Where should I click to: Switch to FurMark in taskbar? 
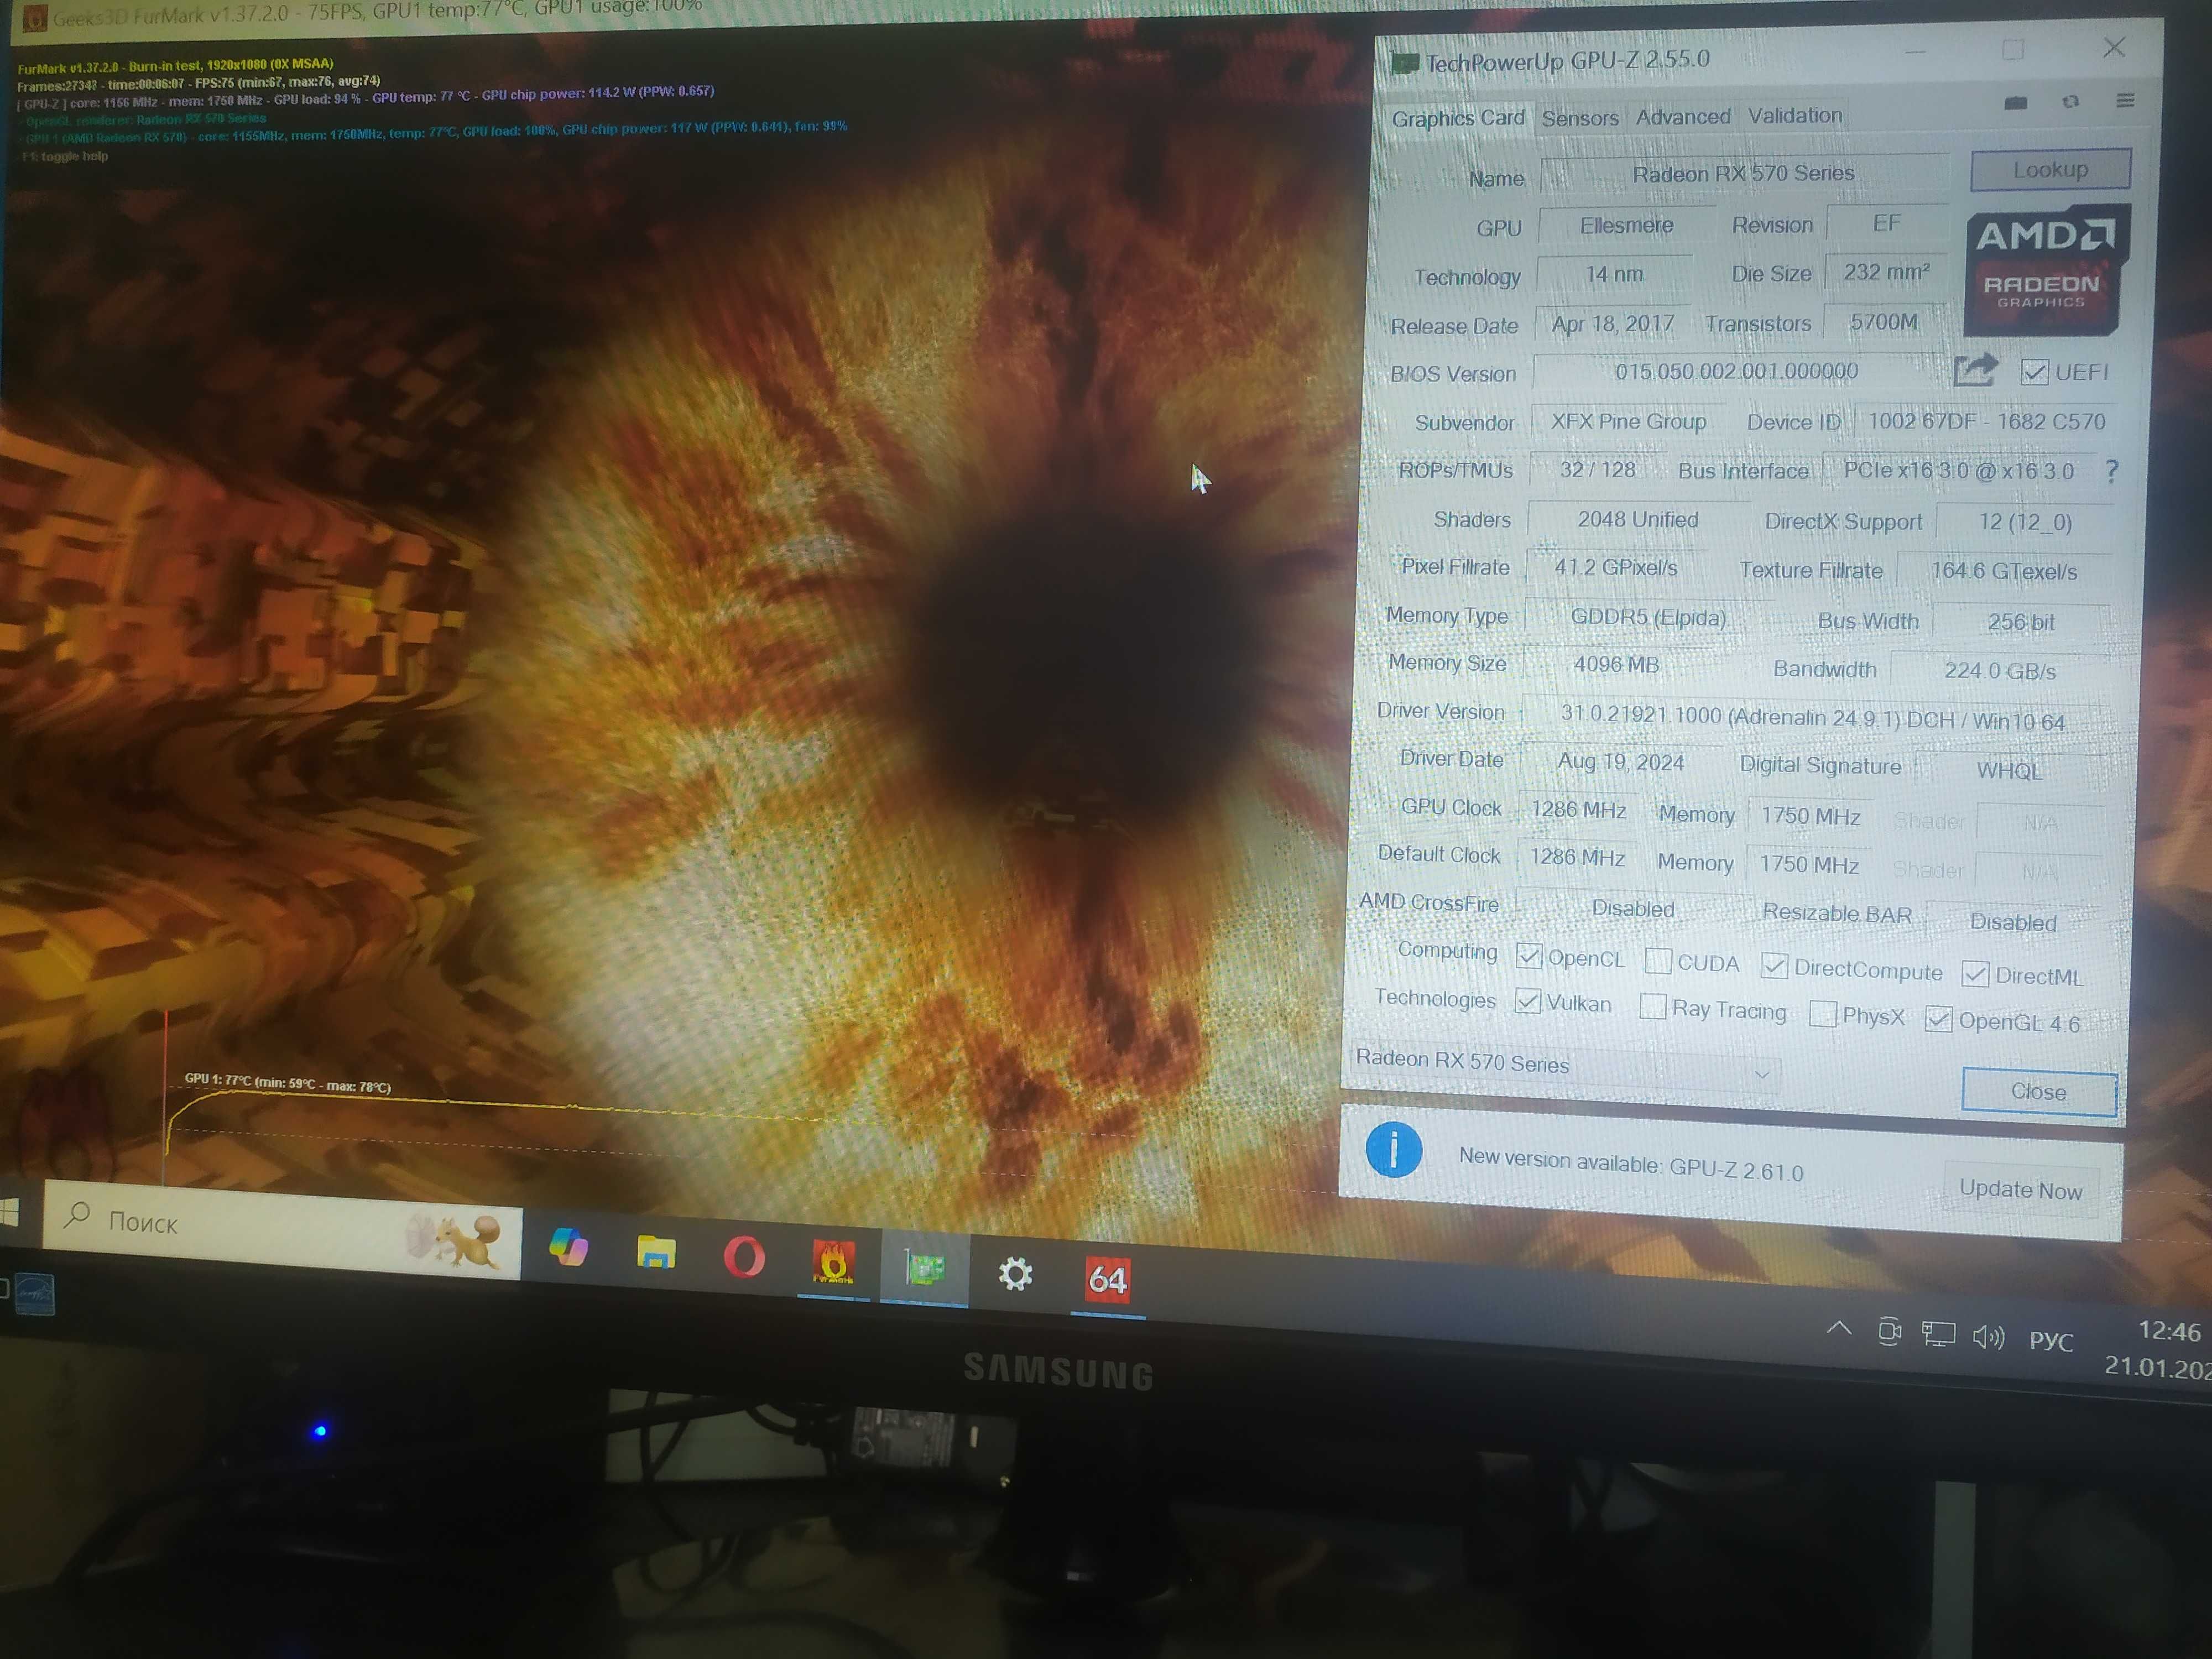833,1263
